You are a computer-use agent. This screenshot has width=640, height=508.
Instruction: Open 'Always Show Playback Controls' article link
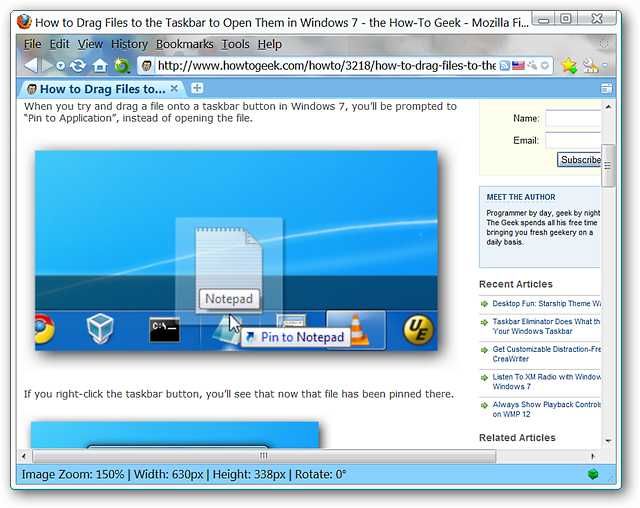click(x=546, y=409)
